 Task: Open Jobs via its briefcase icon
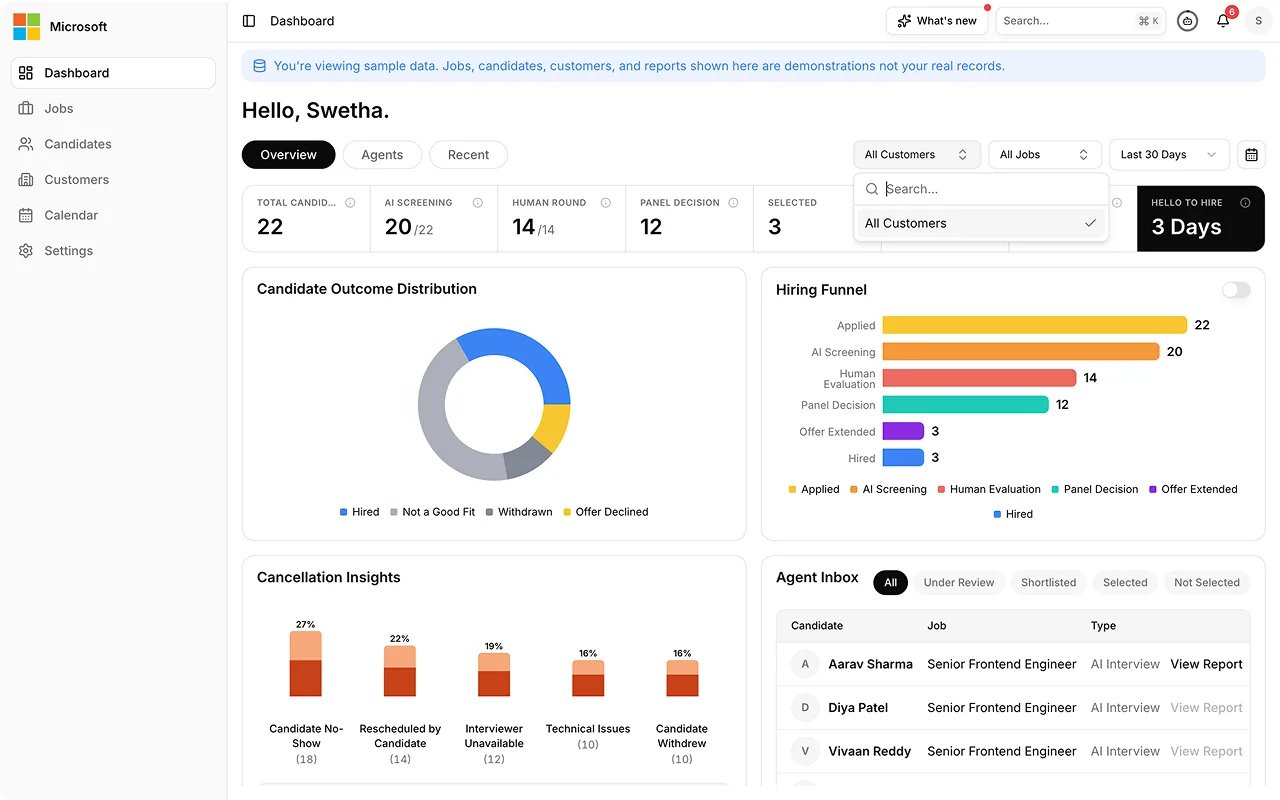[x=26, y=108]
